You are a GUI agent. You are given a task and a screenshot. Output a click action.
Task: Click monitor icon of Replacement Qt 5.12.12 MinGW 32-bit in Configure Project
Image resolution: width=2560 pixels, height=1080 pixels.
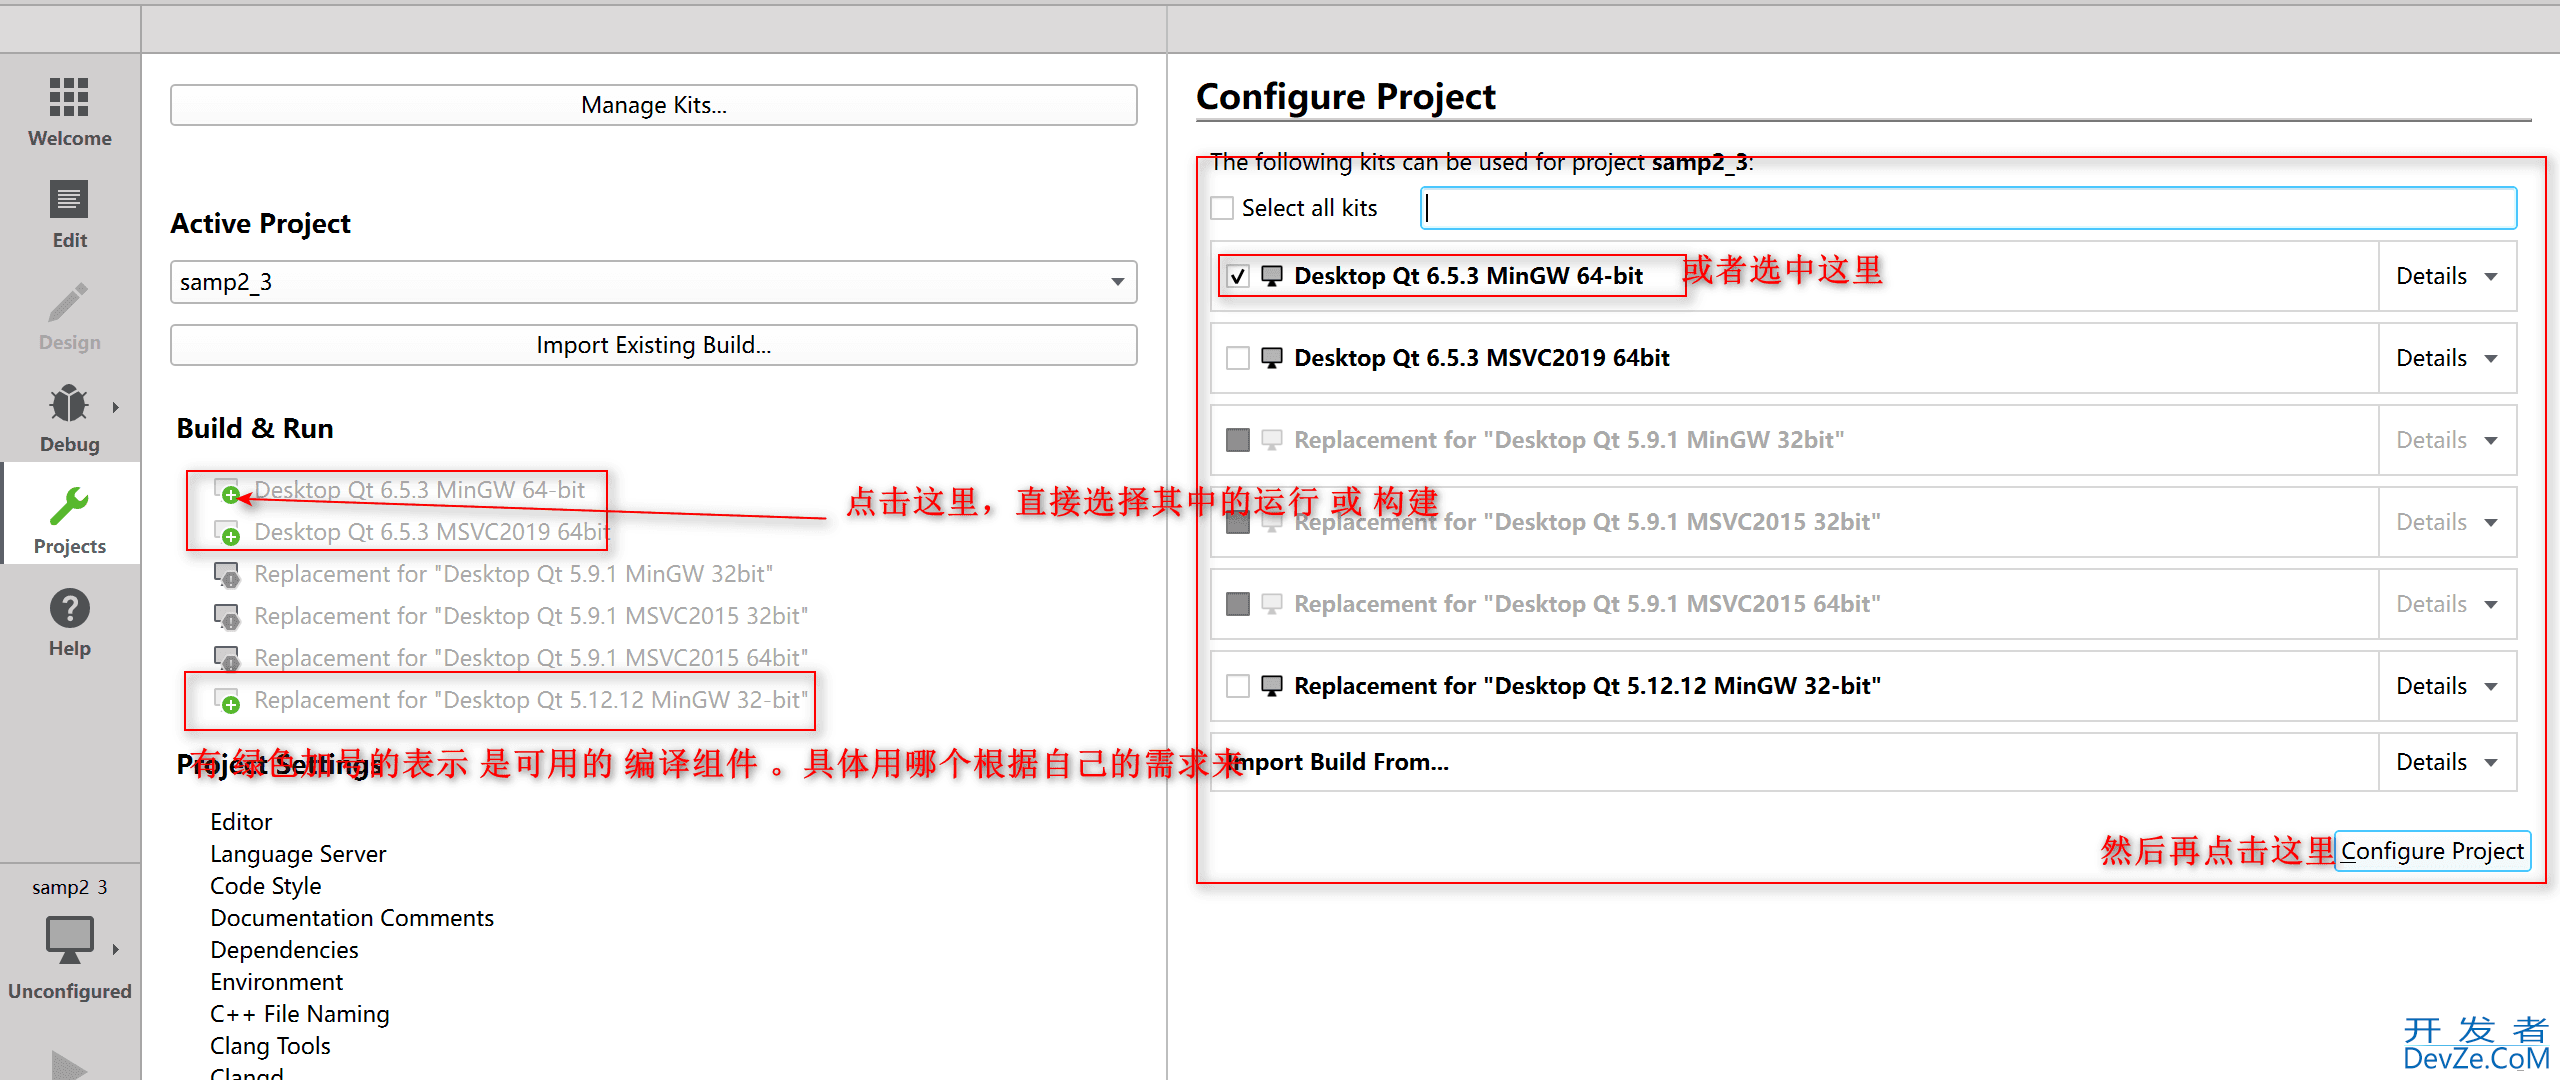(x=1272, y=686)
